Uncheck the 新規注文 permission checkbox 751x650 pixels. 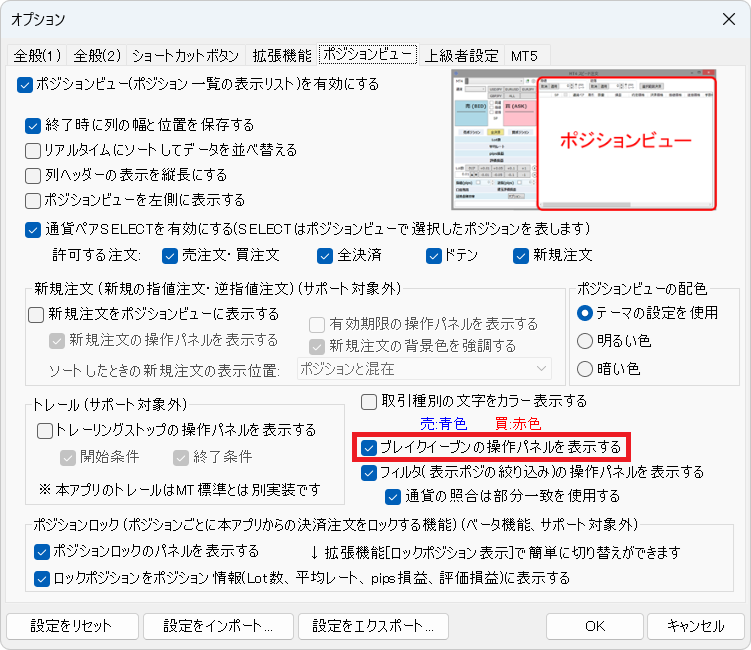click(521, 256)
